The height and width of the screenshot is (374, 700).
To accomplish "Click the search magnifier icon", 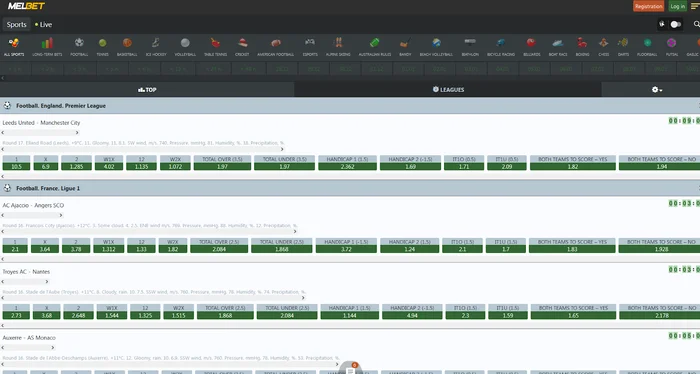I will click(x=696, y=24).
